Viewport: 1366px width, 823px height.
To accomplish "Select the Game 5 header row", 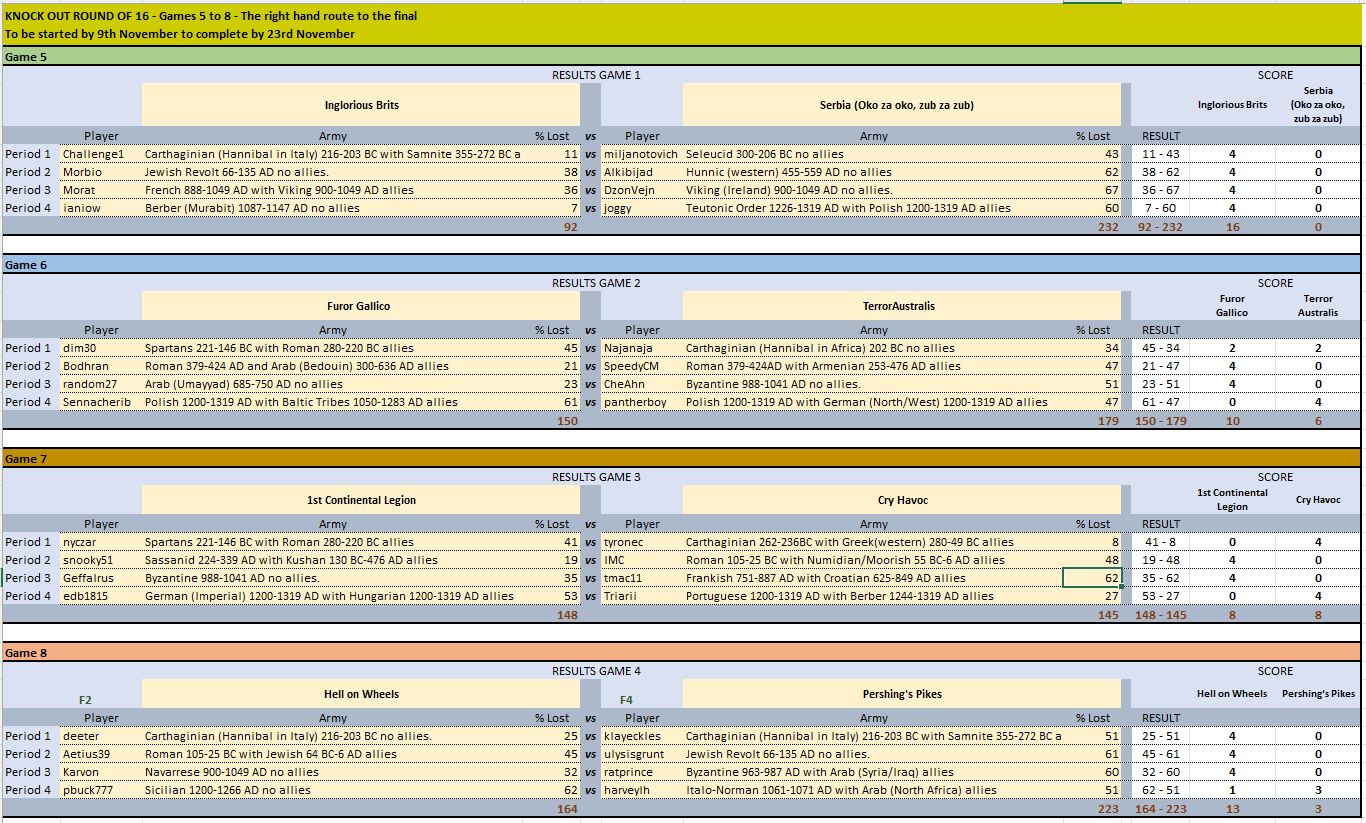I will [681, 57].
